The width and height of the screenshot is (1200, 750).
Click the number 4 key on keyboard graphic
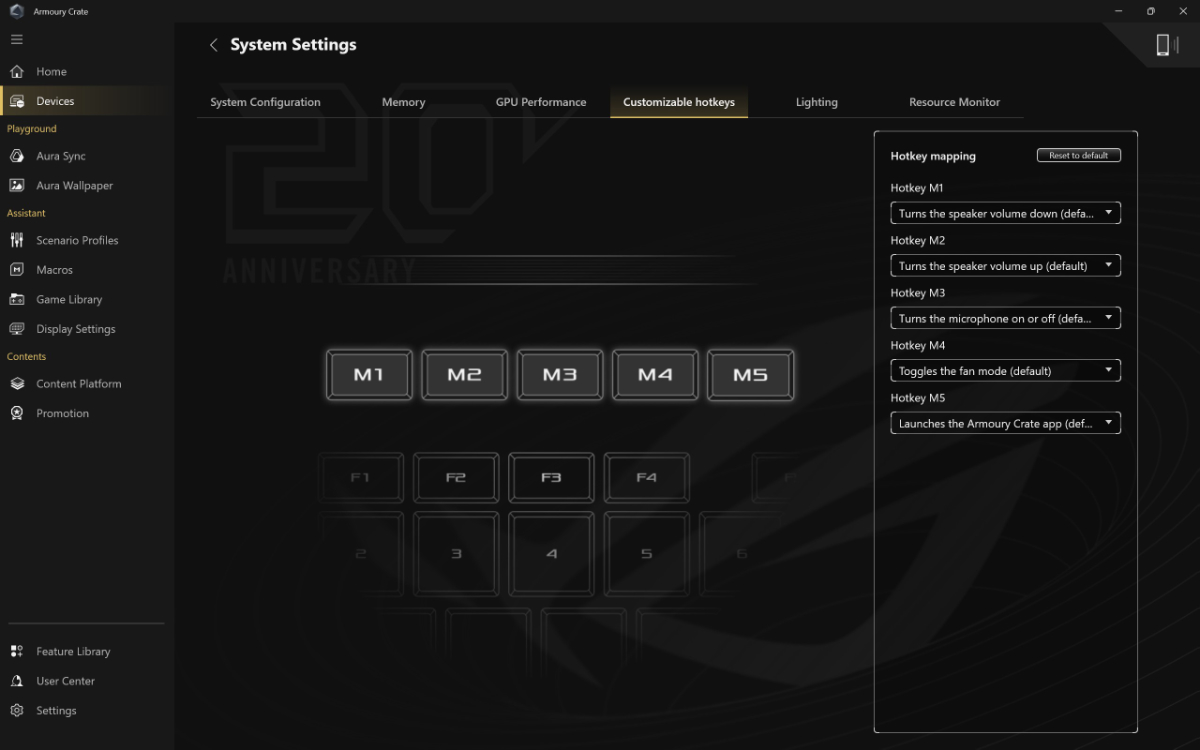(x=551, y=553)
